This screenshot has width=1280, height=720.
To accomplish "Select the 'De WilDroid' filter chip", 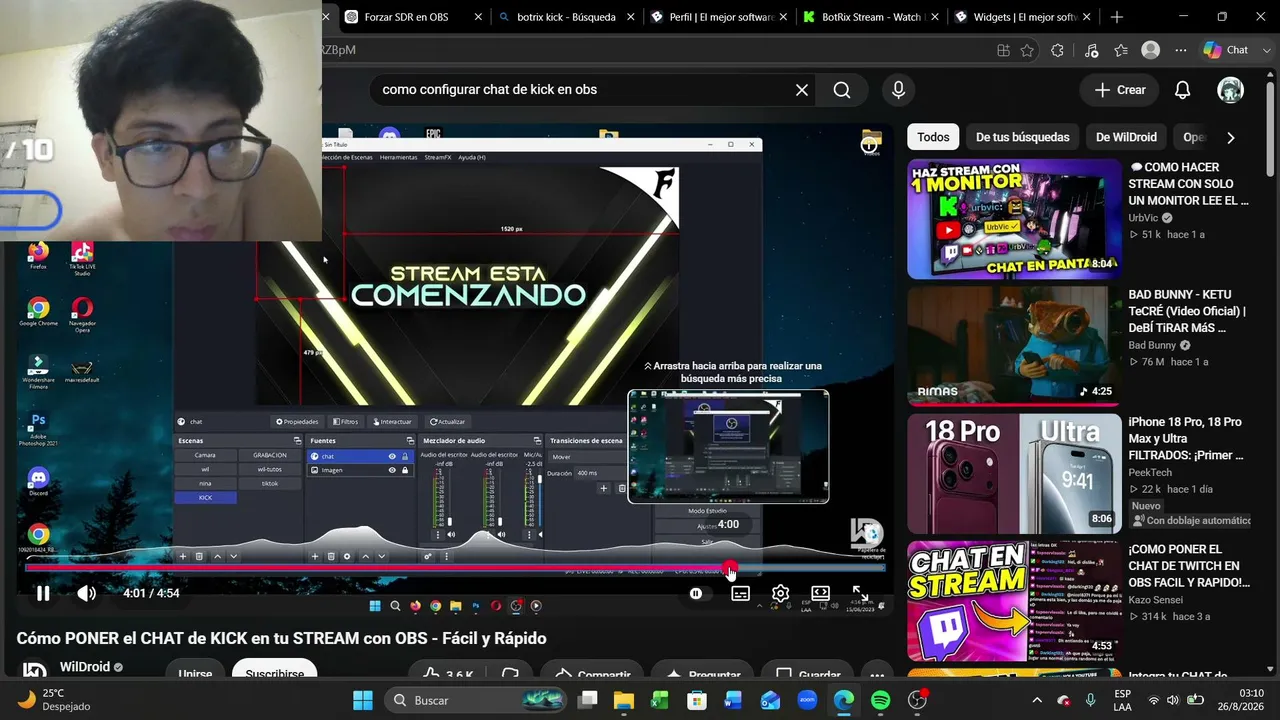I will (x=1126, y=137).
